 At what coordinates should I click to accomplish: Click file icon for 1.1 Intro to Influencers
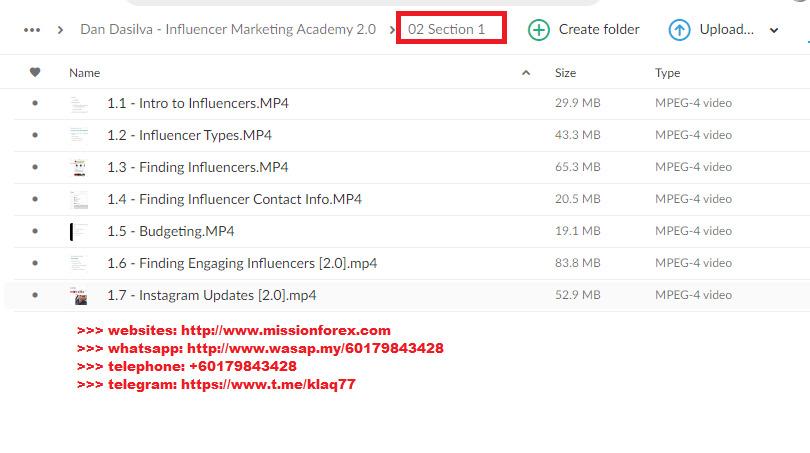coord(79,103)
